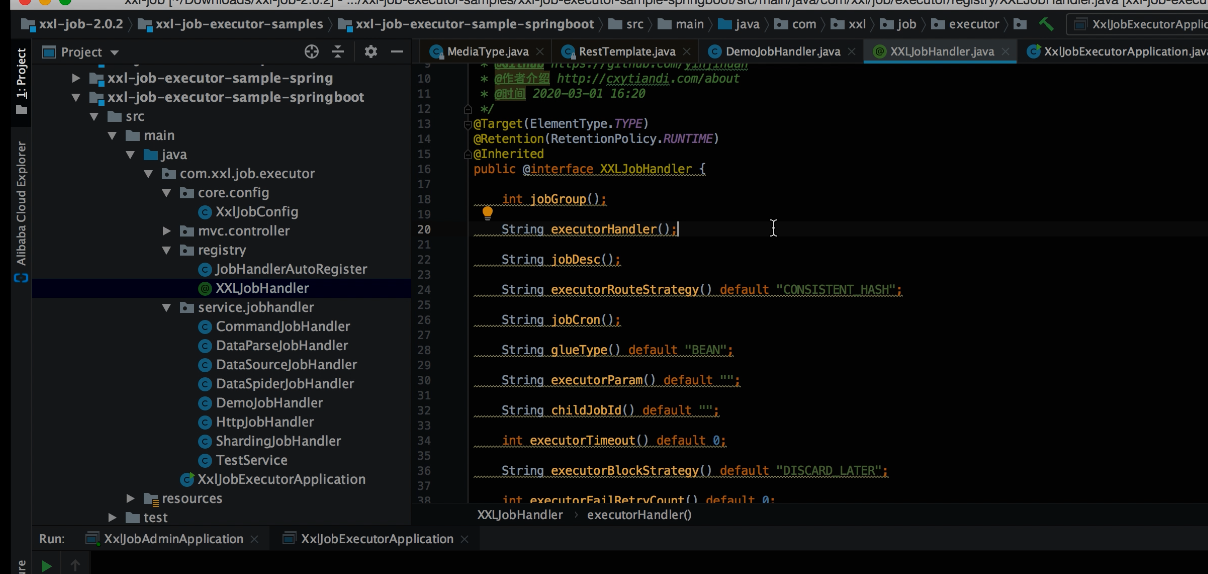
Task: Click the Collapse All icon in Project panel
Action: click(x=339, y=52)
